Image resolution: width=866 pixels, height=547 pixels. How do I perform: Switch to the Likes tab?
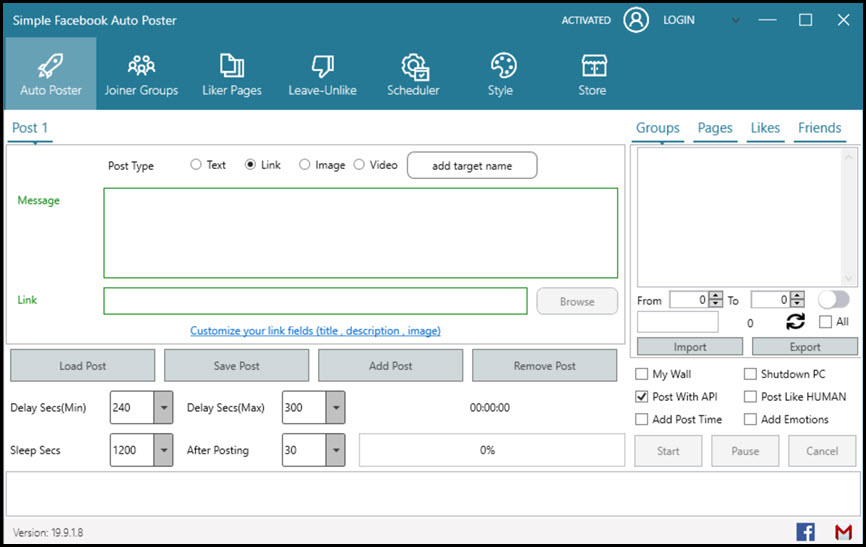pyautogui.click(x=765, y=128)
